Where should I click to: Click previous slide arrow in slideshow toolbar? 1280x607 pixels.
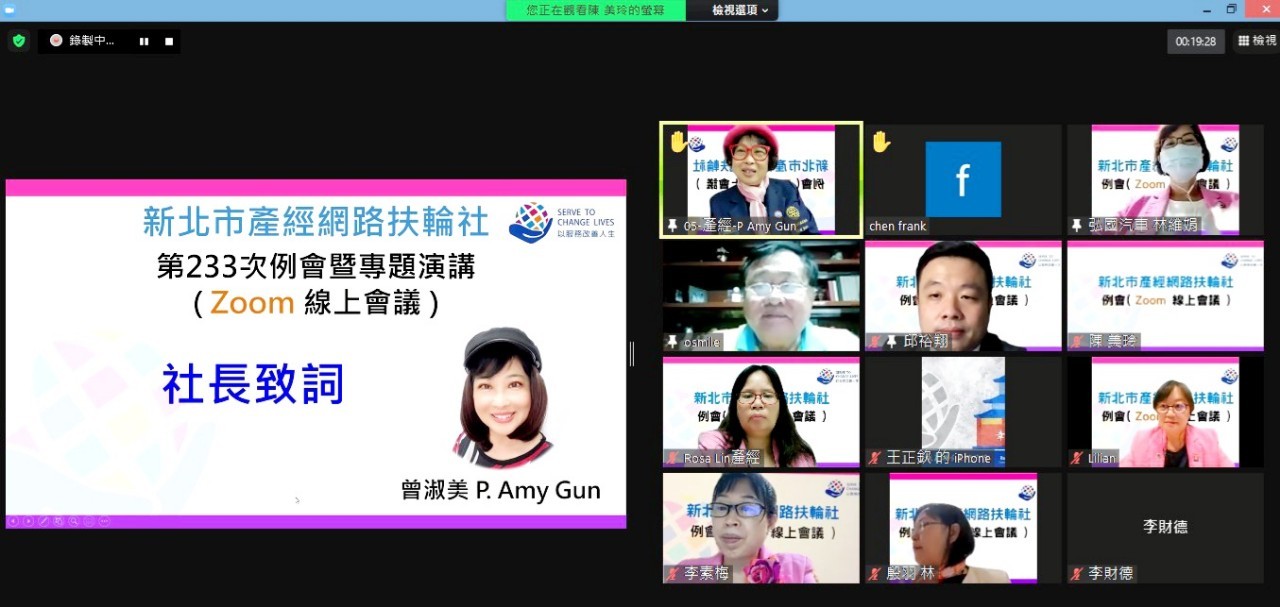tap(13, 521)
